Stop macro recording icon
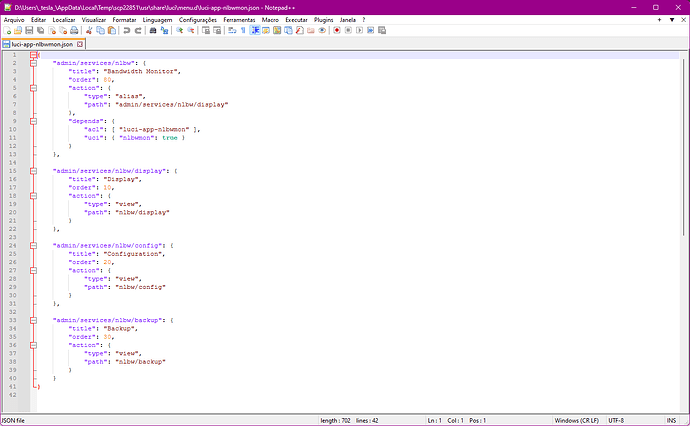The height and width of the screenshot is (426, 690). (348, 30)
